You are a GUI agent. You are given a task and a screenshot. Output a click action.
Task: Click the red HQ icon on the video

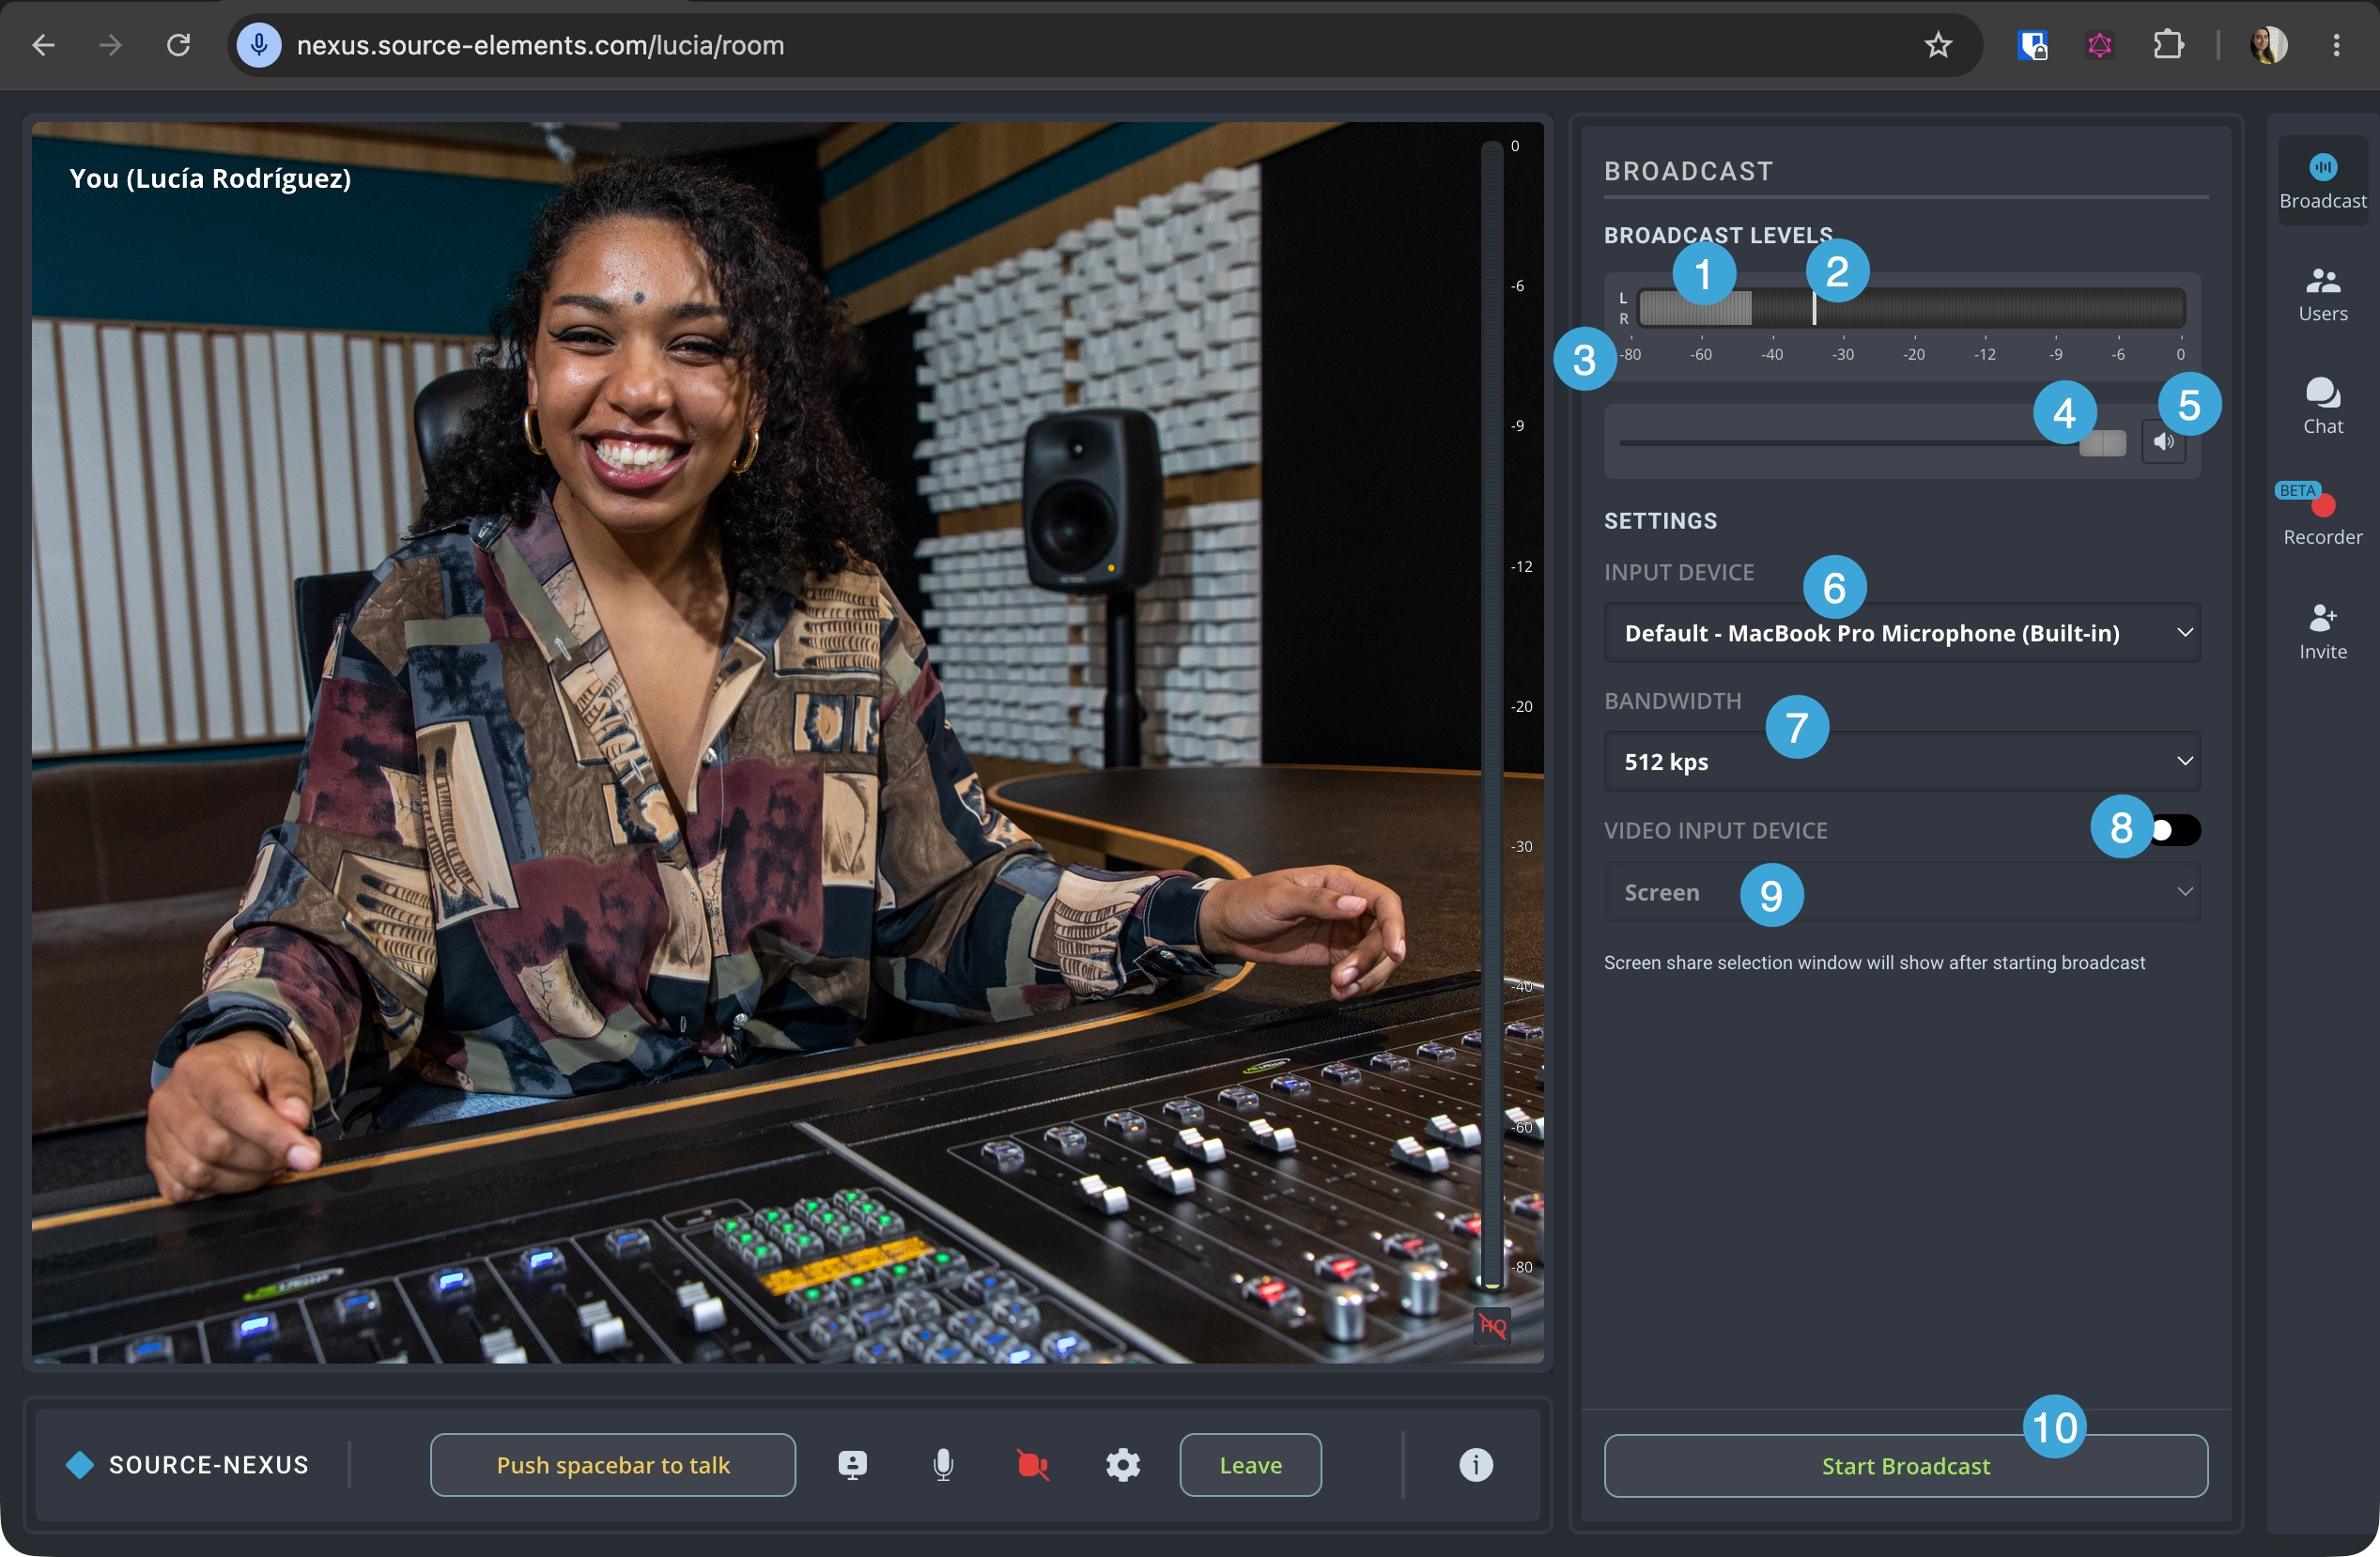tap(1492, 1326)
